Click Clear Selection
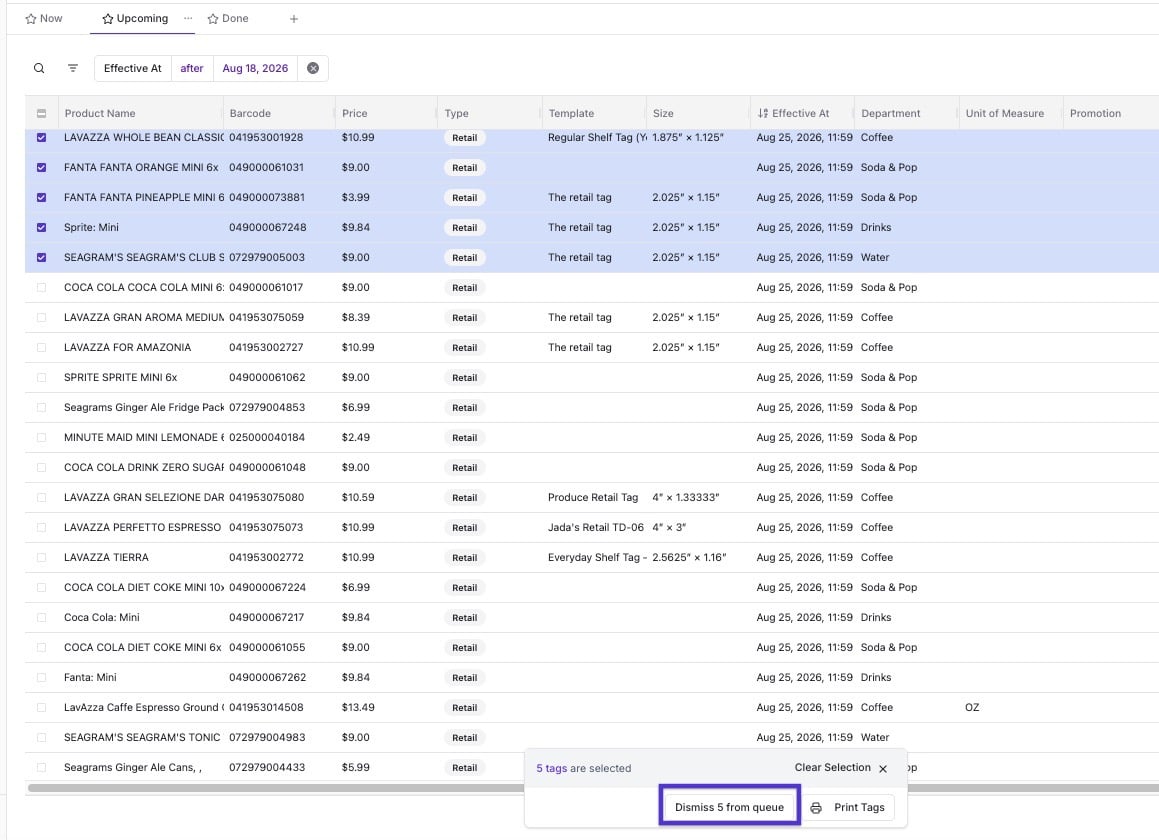The width and height of the screenshot is (1159, 840). point(832,768)
